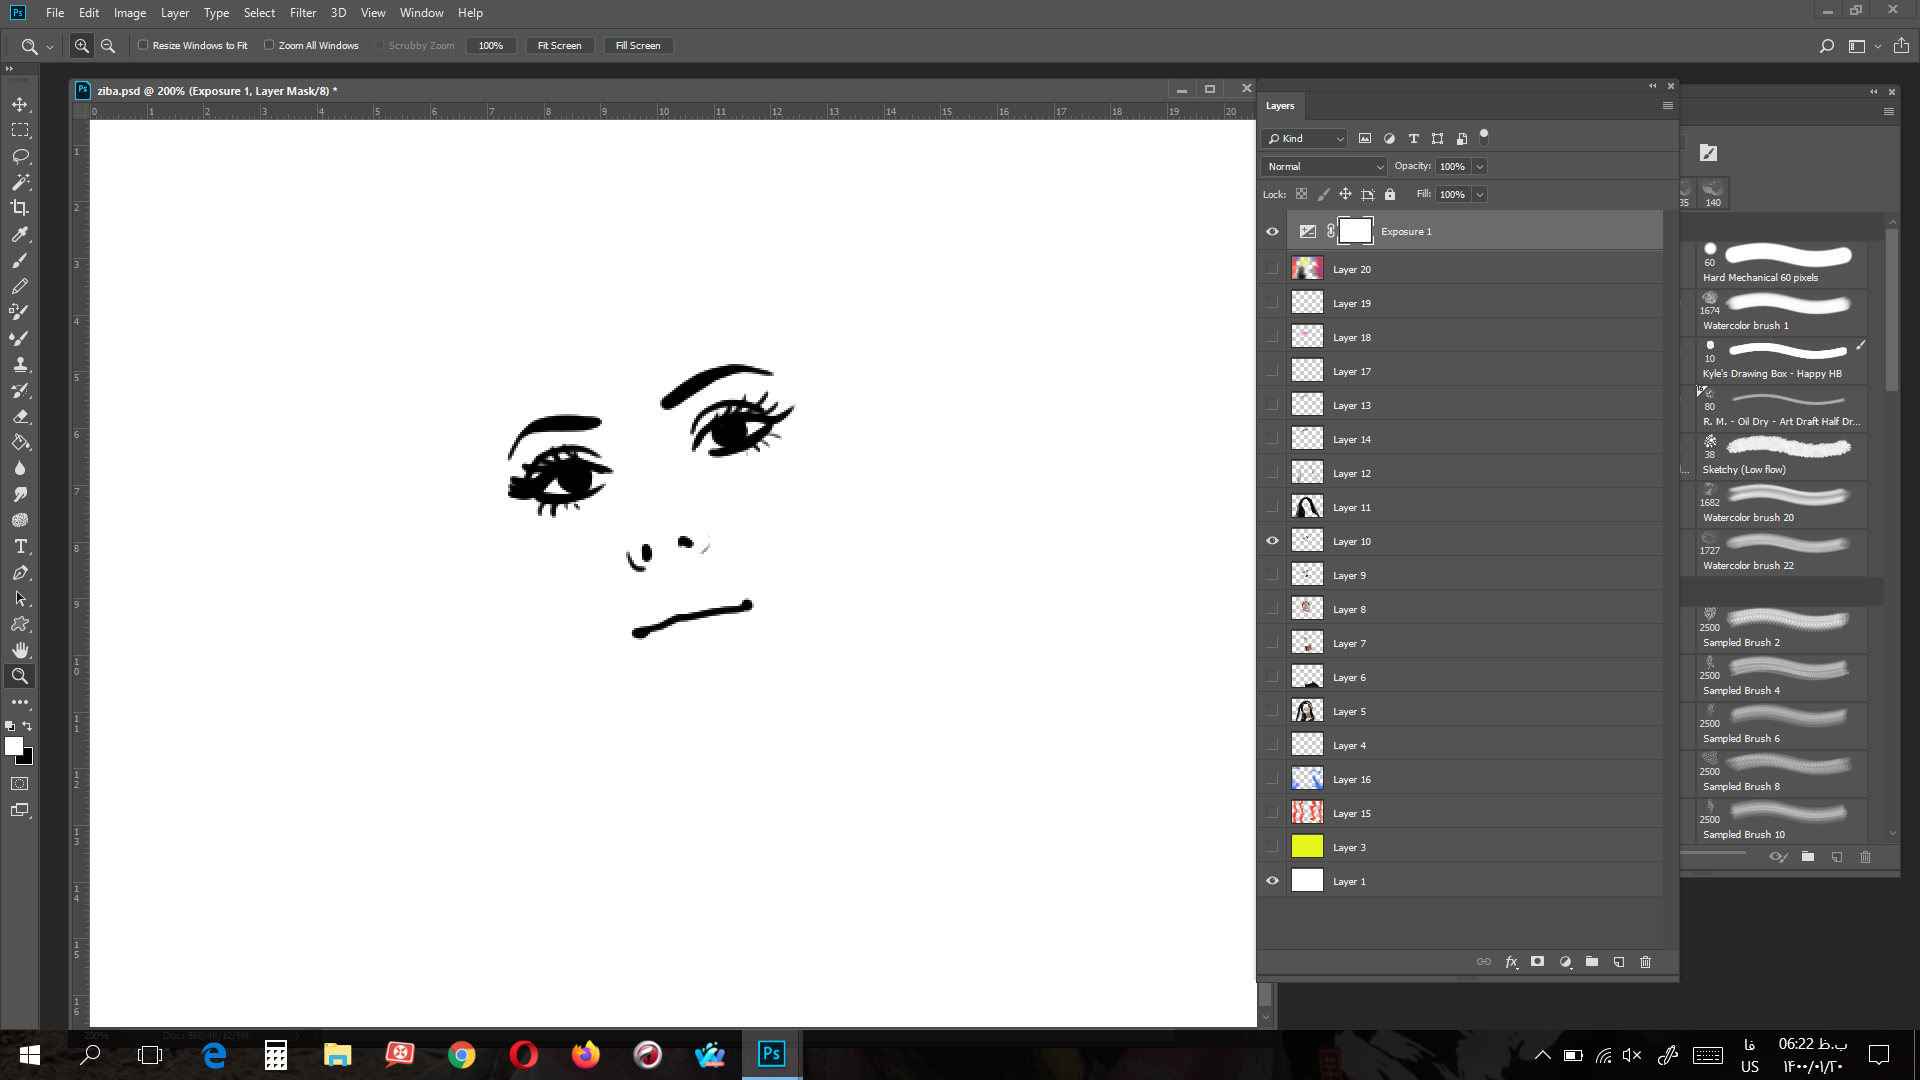Select the Eyedropper tool
Viewport: 1920px width, 1080px height.
click(x=20, y=234)
